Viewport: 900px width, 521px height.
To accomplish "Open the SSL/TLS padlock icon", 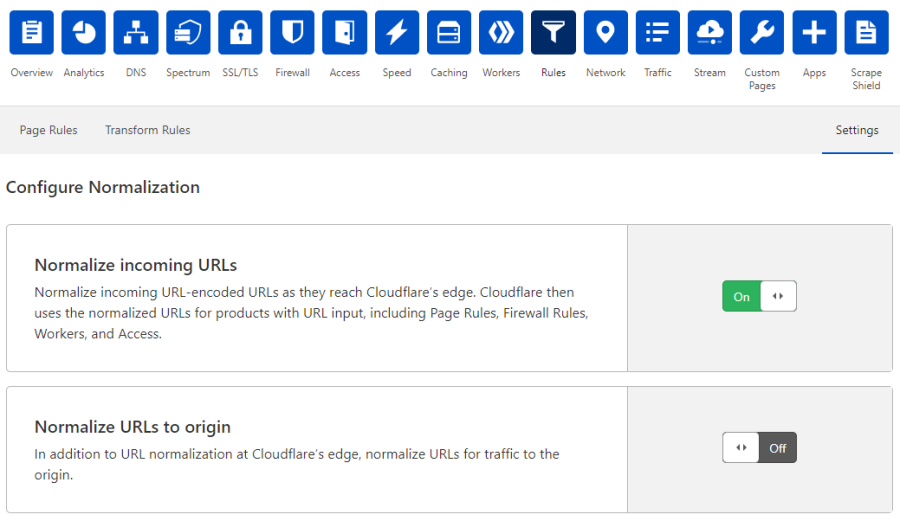I will 240,32.
